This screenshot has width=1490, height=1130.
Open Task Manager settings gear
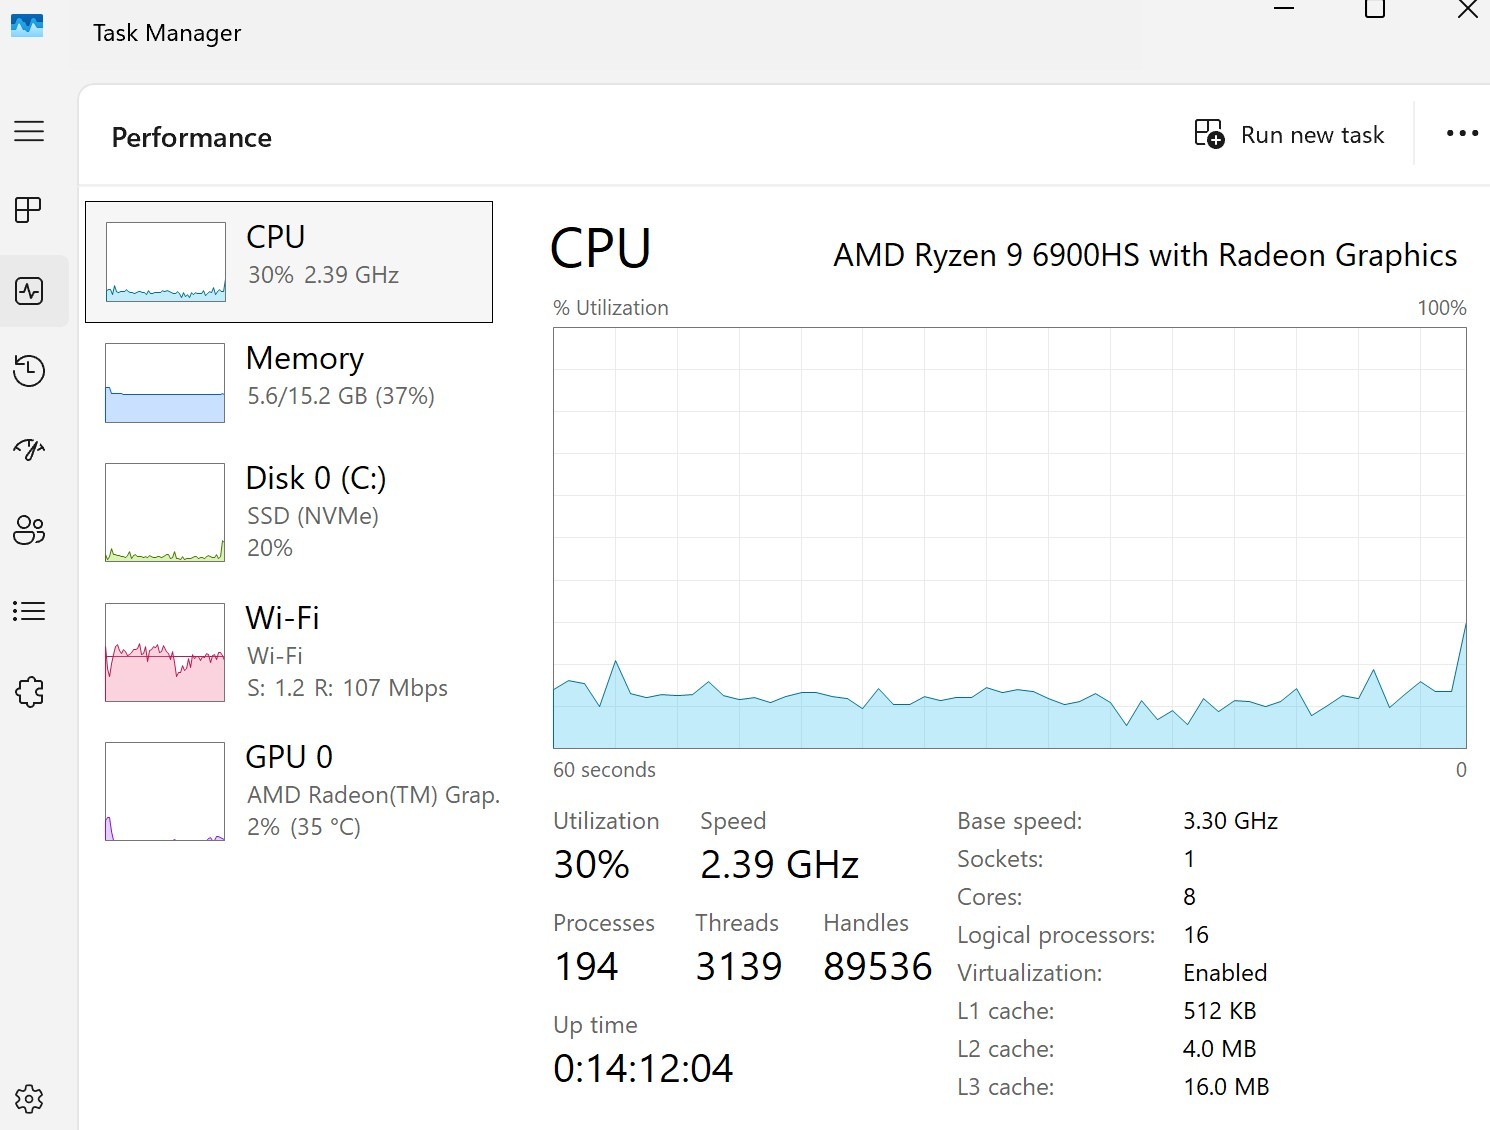pos(29,1099)
